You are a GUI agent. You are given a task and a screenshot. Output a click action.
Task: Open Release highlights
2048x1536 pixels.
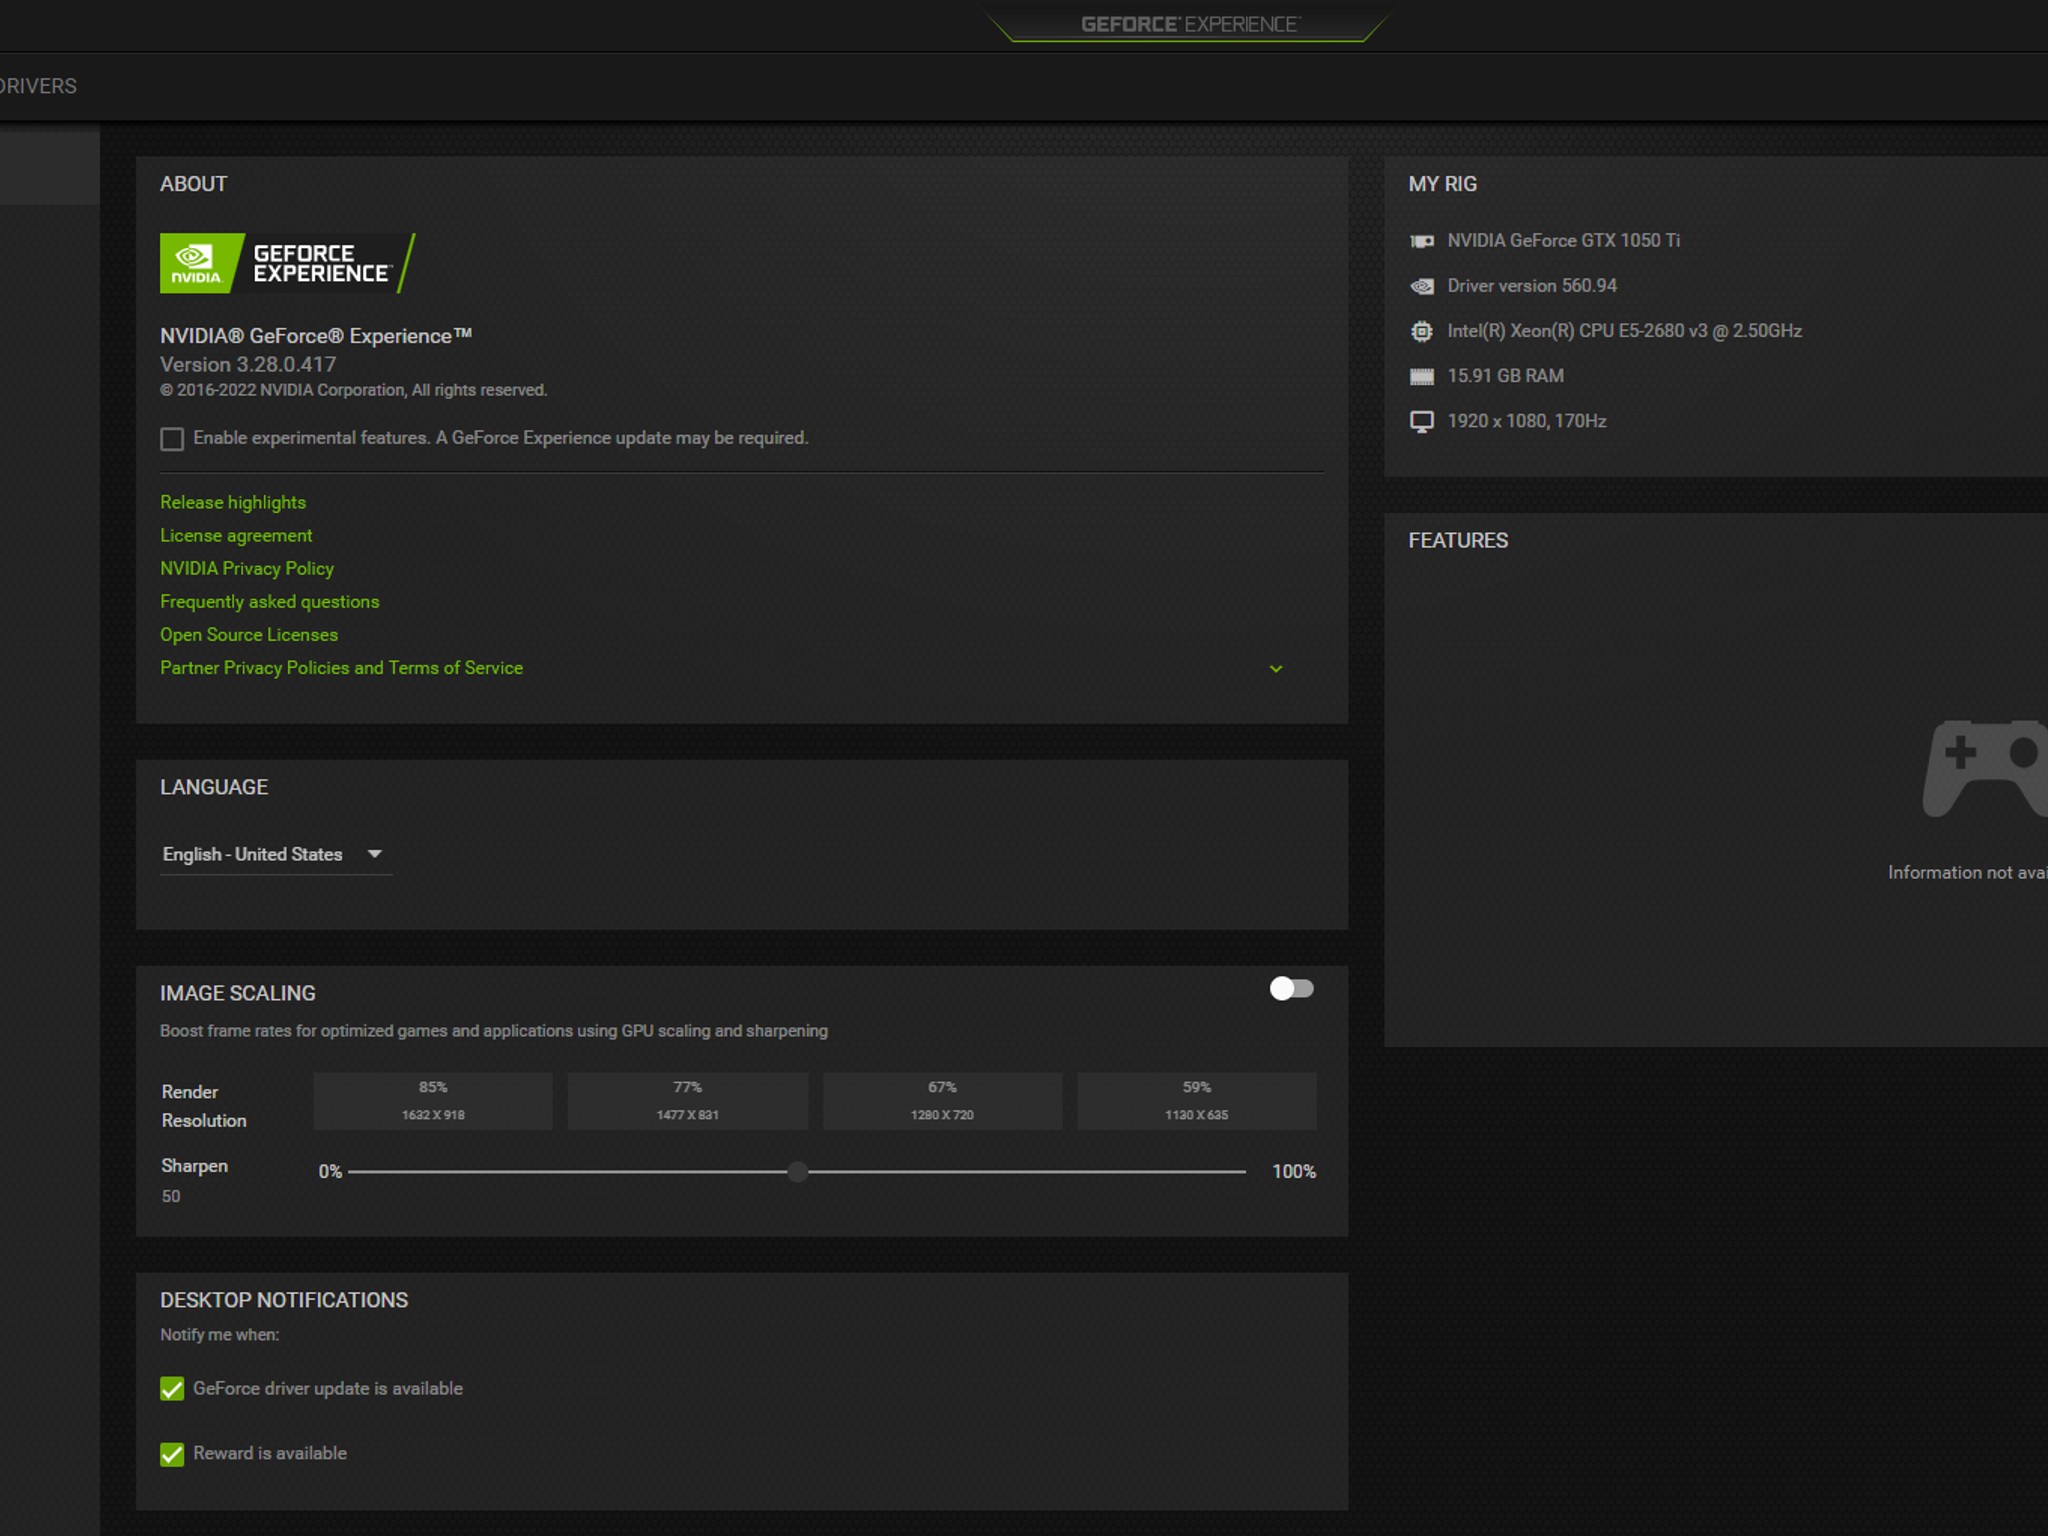[232, 502]
